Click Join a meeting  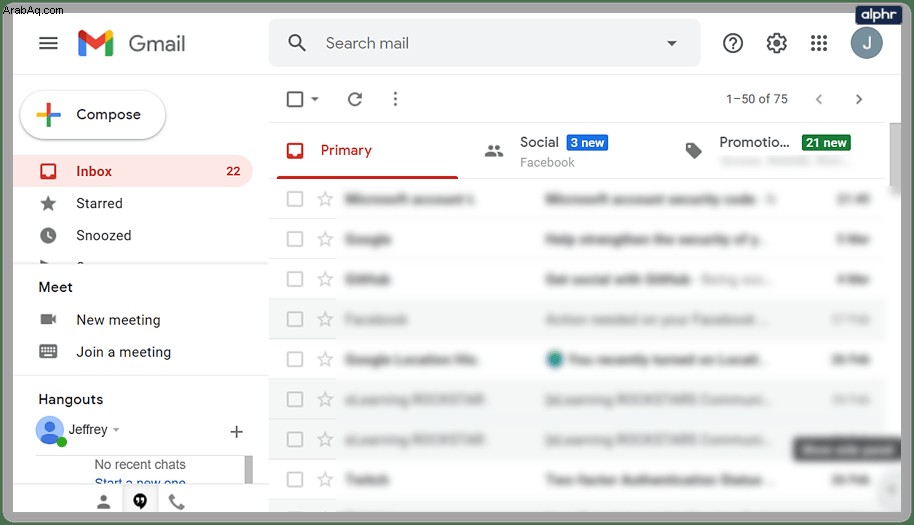pyautogui.click(x=124, y=352)
